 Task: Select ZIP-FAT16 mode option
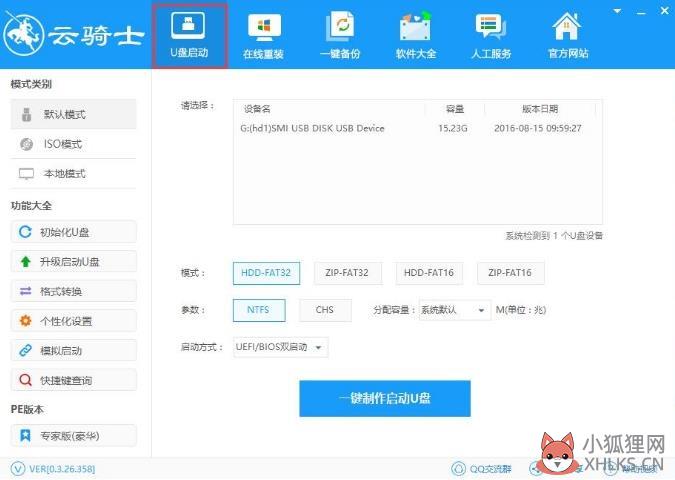510,273
